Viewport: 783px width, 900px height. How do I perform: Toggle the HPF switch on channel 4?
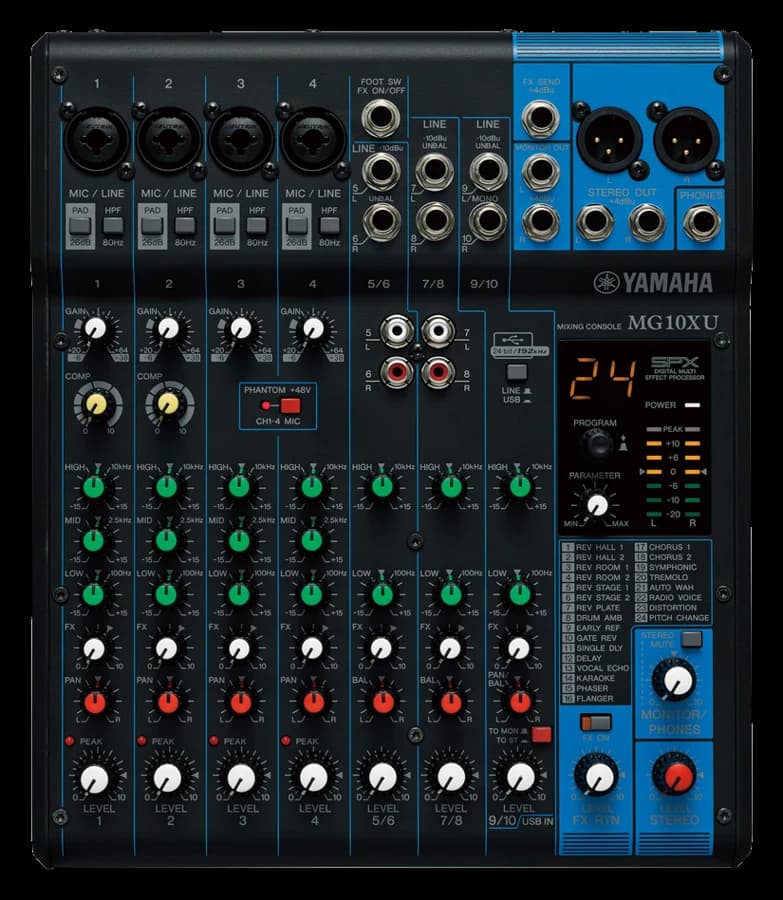329,226
